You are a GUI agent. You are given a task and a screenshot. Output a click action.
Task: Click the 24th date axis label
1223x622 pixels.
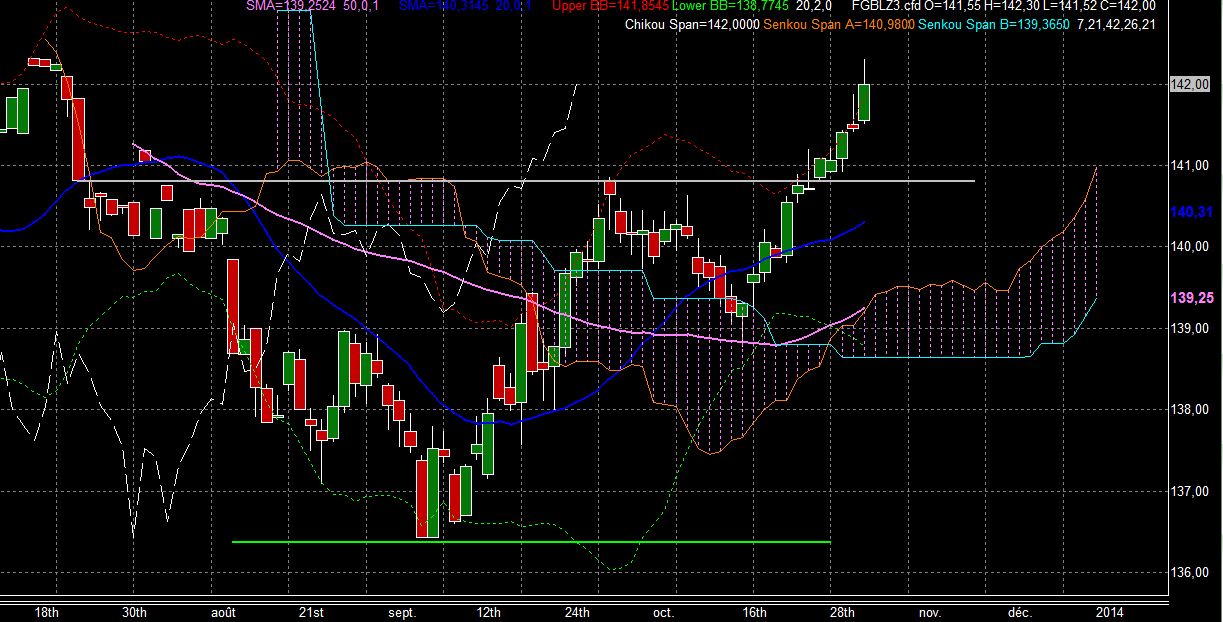[x=577, y=612]
